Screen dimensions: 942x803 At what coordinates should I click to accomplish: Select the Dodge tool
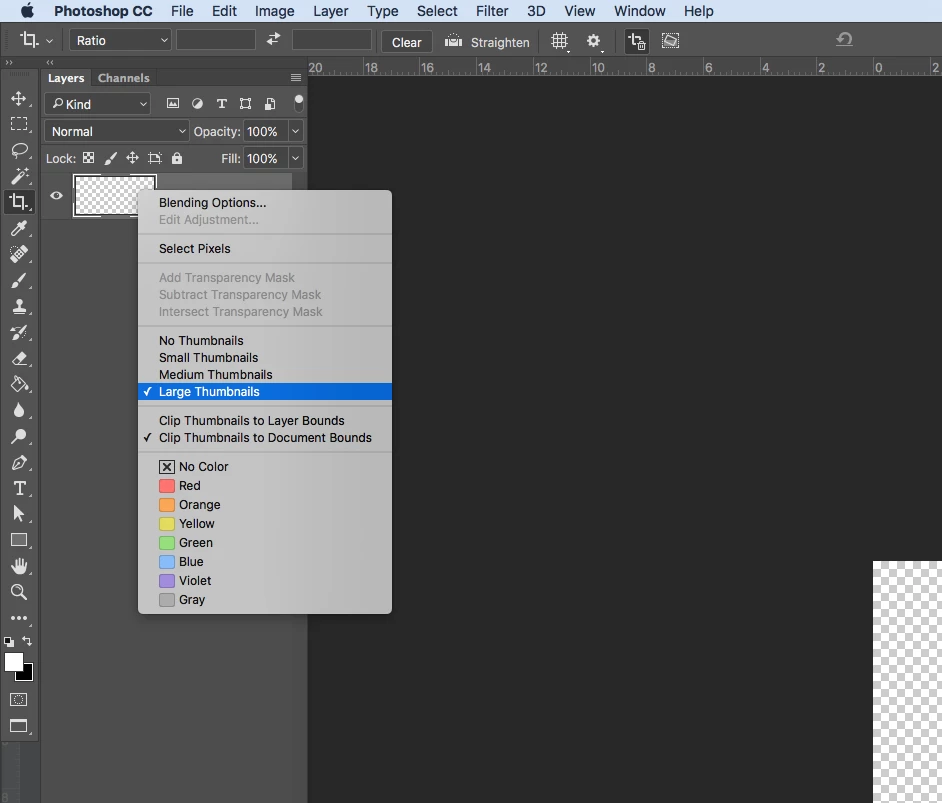19,437
